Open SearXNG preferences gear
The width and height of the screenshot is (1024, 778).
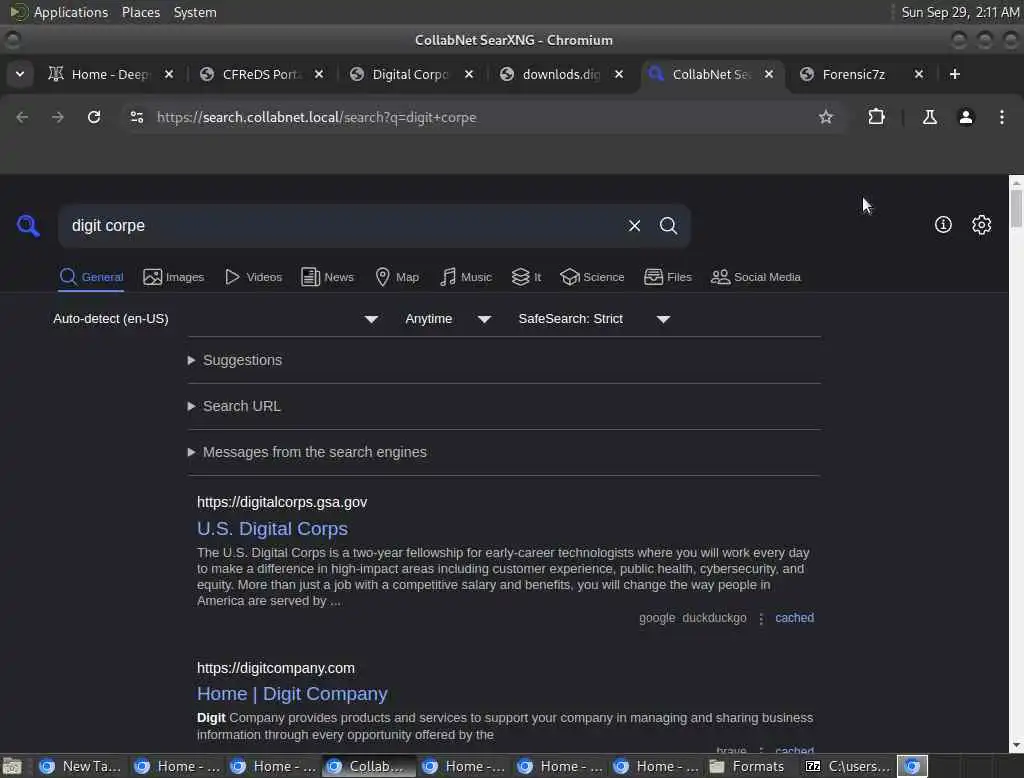981,225
